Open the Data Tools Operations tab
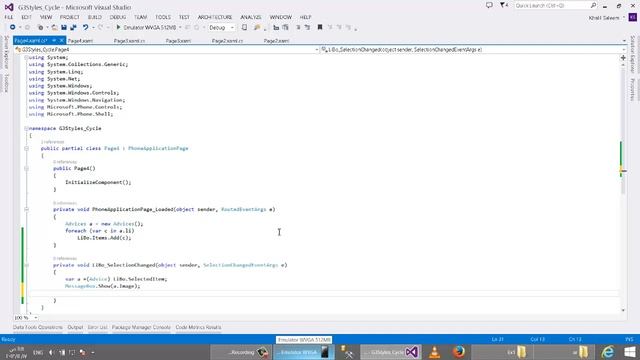The image size is (640, 360). (38, 327)
